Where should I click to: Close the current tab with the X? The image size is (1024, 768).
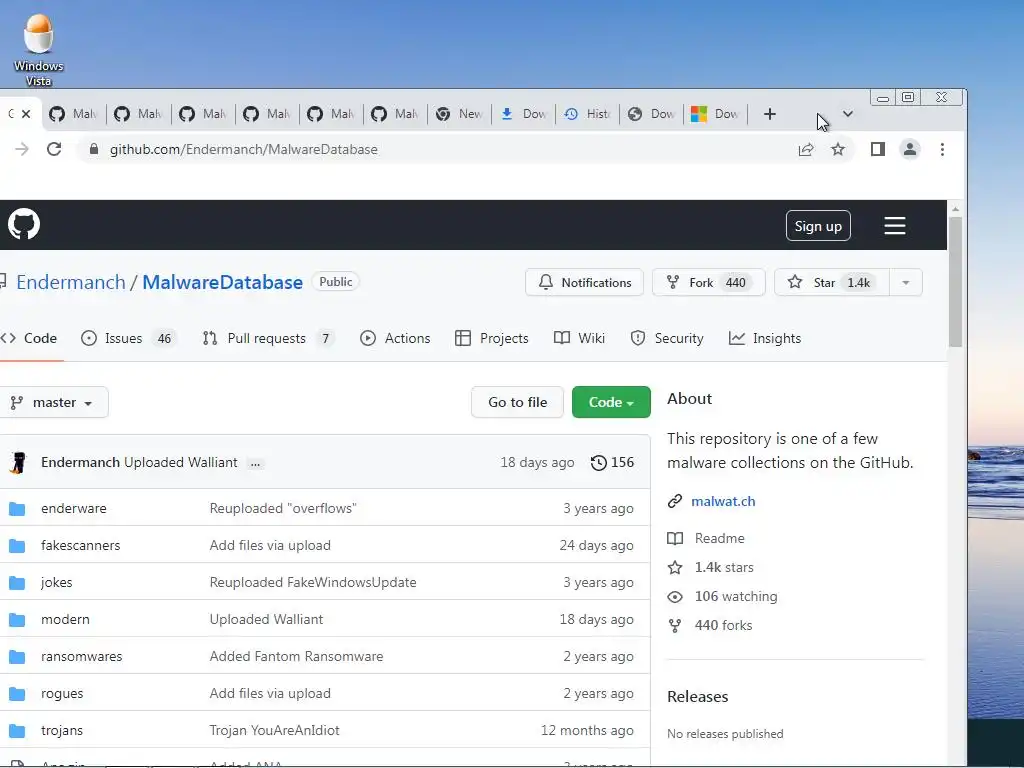26,114
